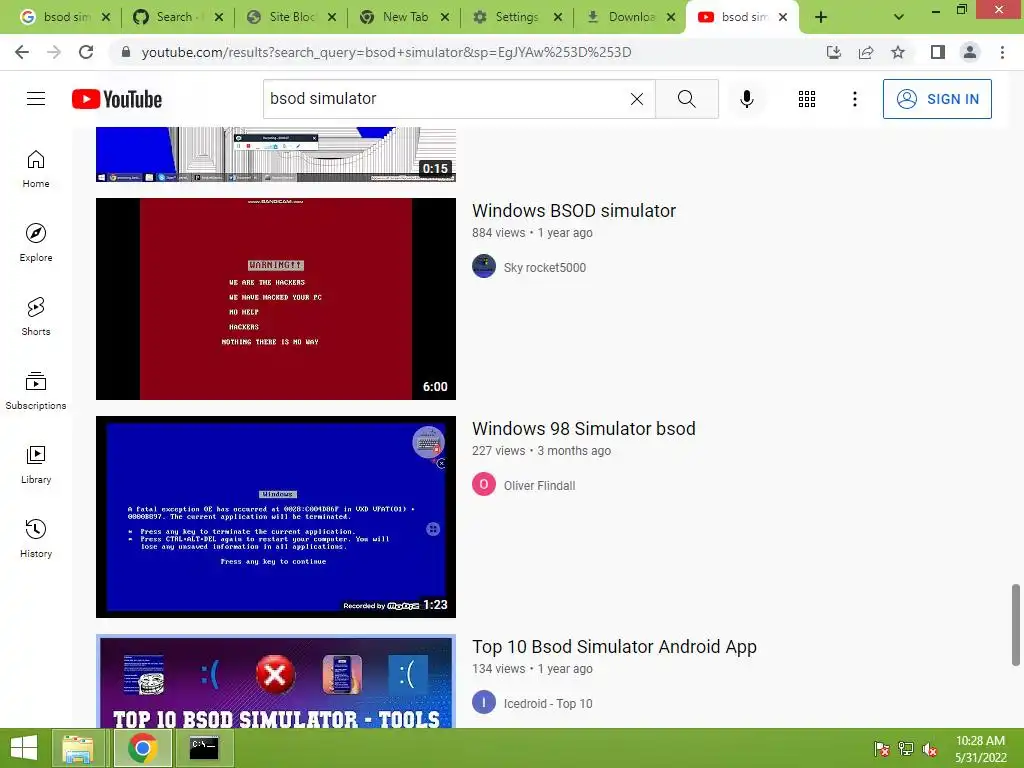Click the muted volume tray icon
The width and height of the screenshot is (1024, 768).
[930, 749]
